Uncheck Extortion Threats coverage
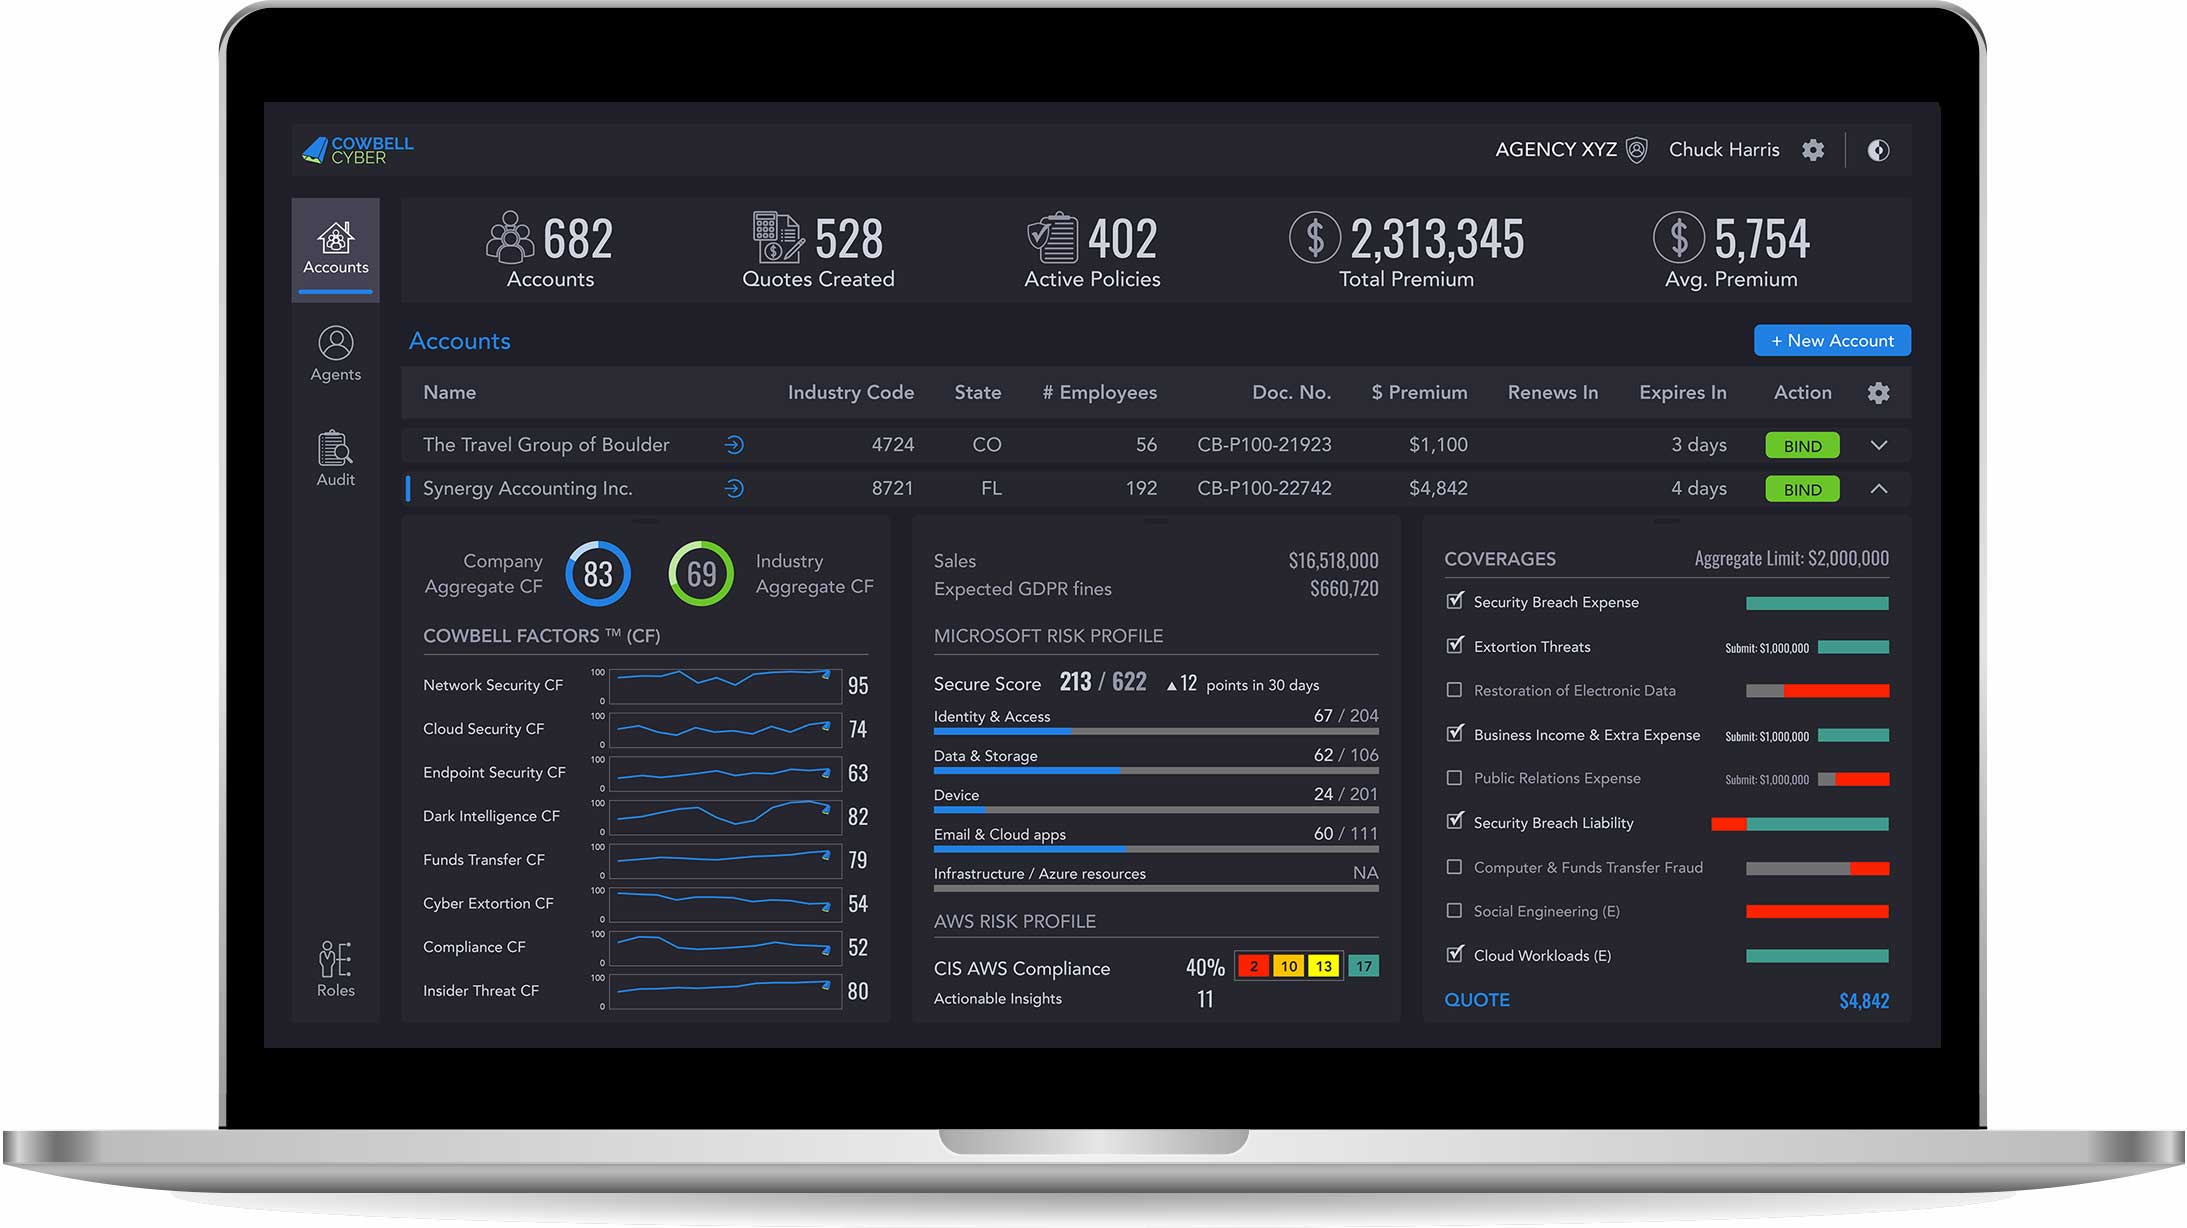The image size is (2187, 1228). [1455, 645]
